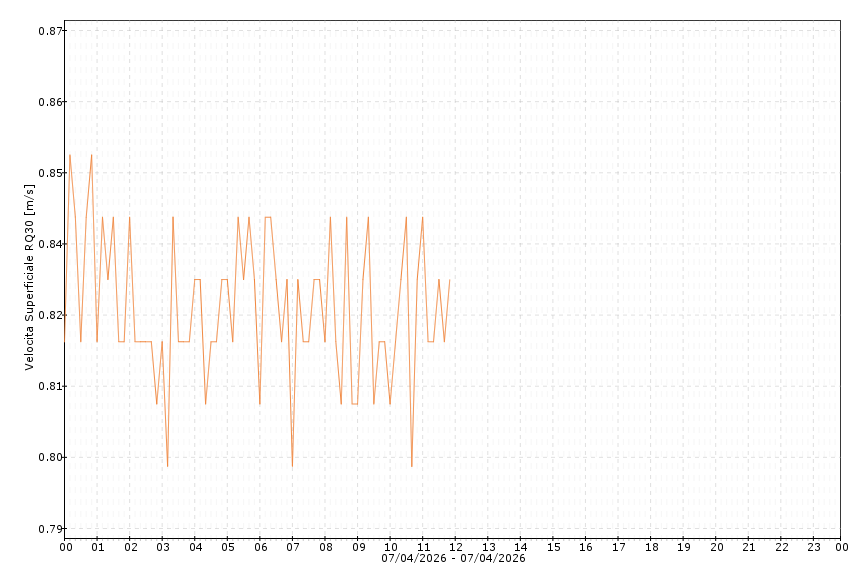Click the line's starting point at hour 00
This screenshot has width=860, height=573.
65,341
